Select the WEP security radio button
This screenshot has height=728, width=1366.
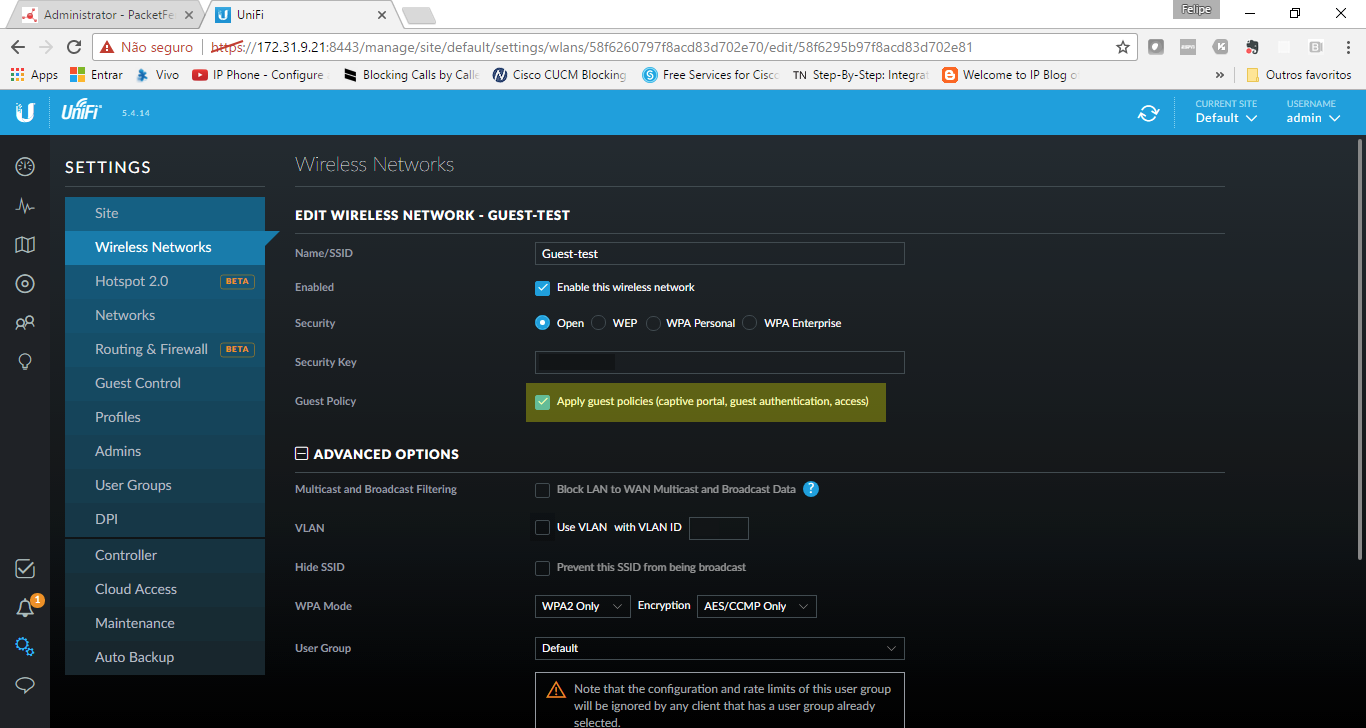[598, 323]
